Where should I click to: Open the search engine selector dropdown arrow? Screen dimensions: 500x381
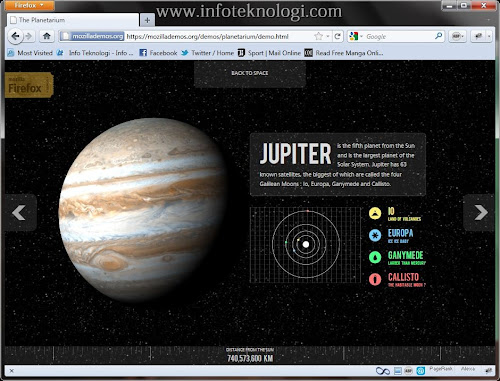361,36
